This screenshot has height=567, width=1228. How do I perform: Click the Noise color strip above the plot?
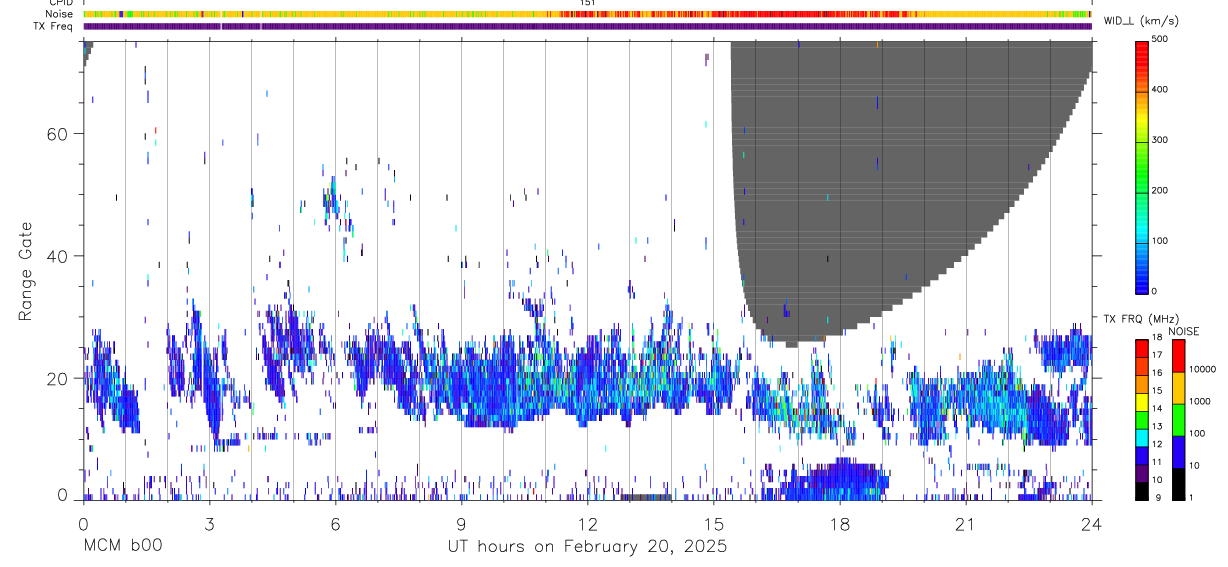pyautogui.click(x=588, y=14)
